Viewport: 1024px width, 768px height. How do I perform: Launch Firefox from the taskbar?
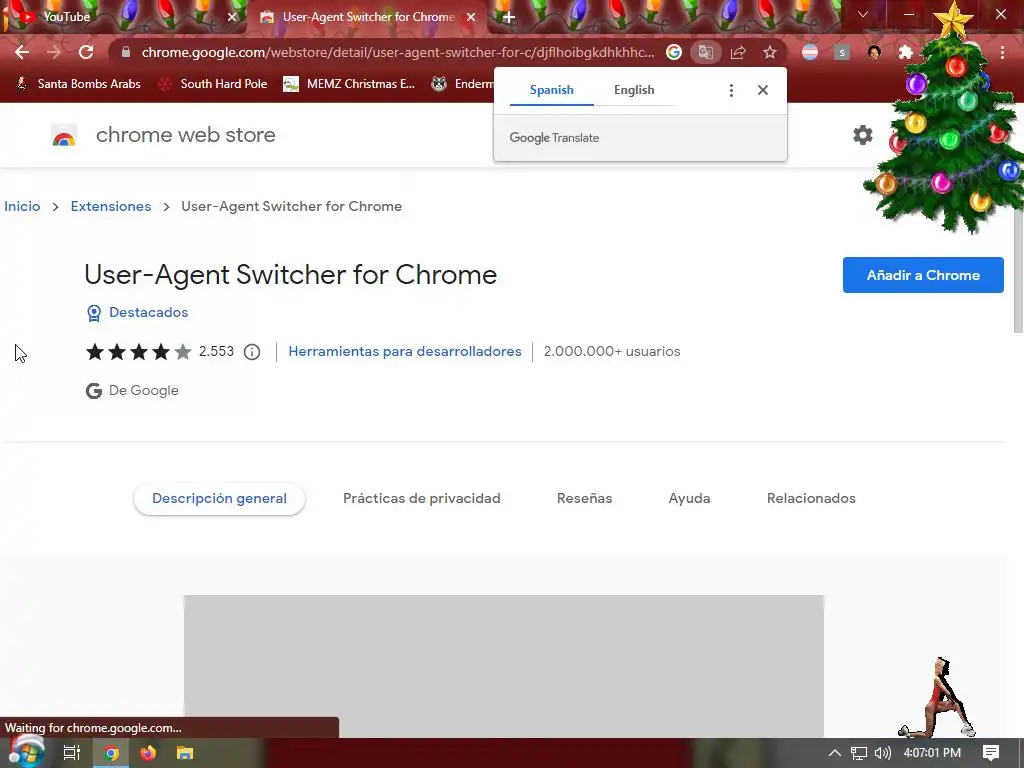click(148, 753)
